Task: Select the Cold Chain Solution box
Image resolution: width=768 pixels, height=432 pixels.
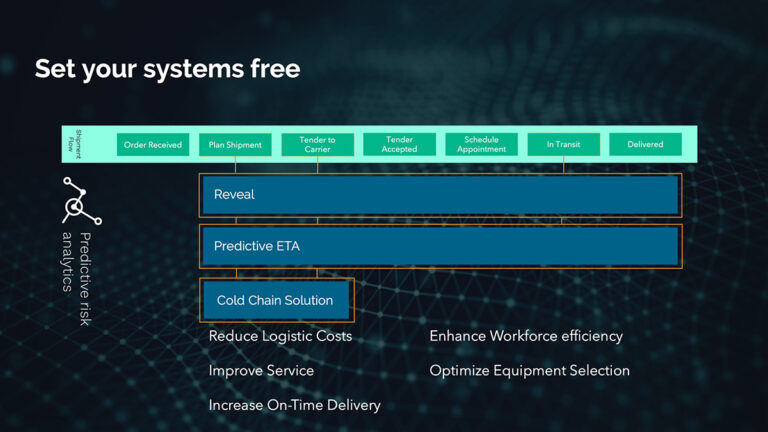Action: click(276, 300)
